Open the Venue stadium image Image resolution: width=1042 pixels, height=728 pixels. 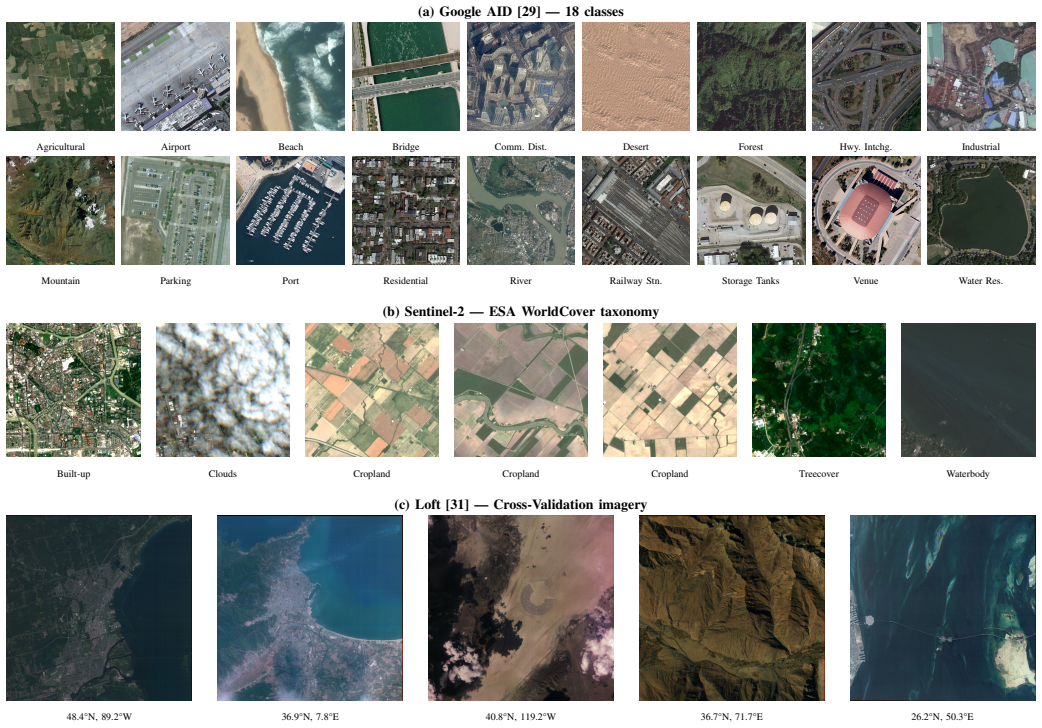866,211
